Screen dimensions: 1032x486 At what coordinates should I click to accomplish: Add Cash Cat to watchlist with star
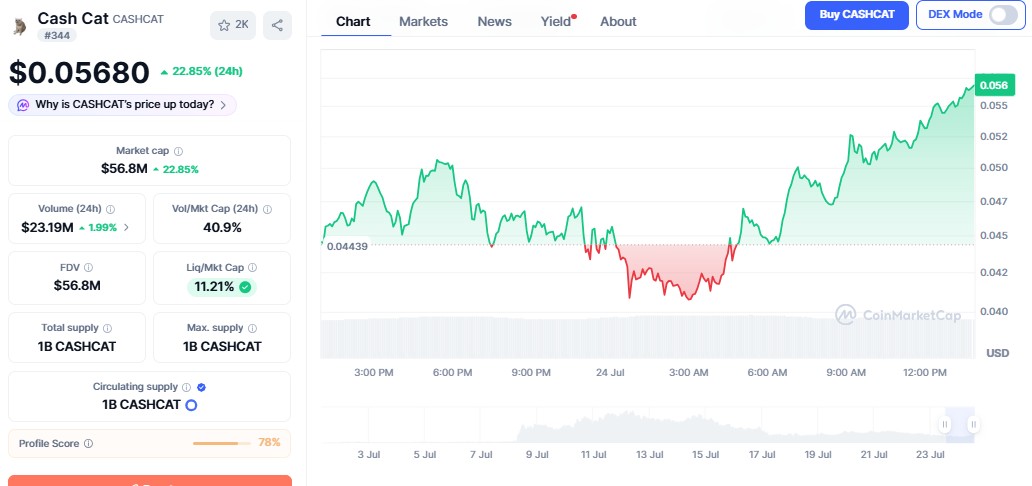pos(233,25)
